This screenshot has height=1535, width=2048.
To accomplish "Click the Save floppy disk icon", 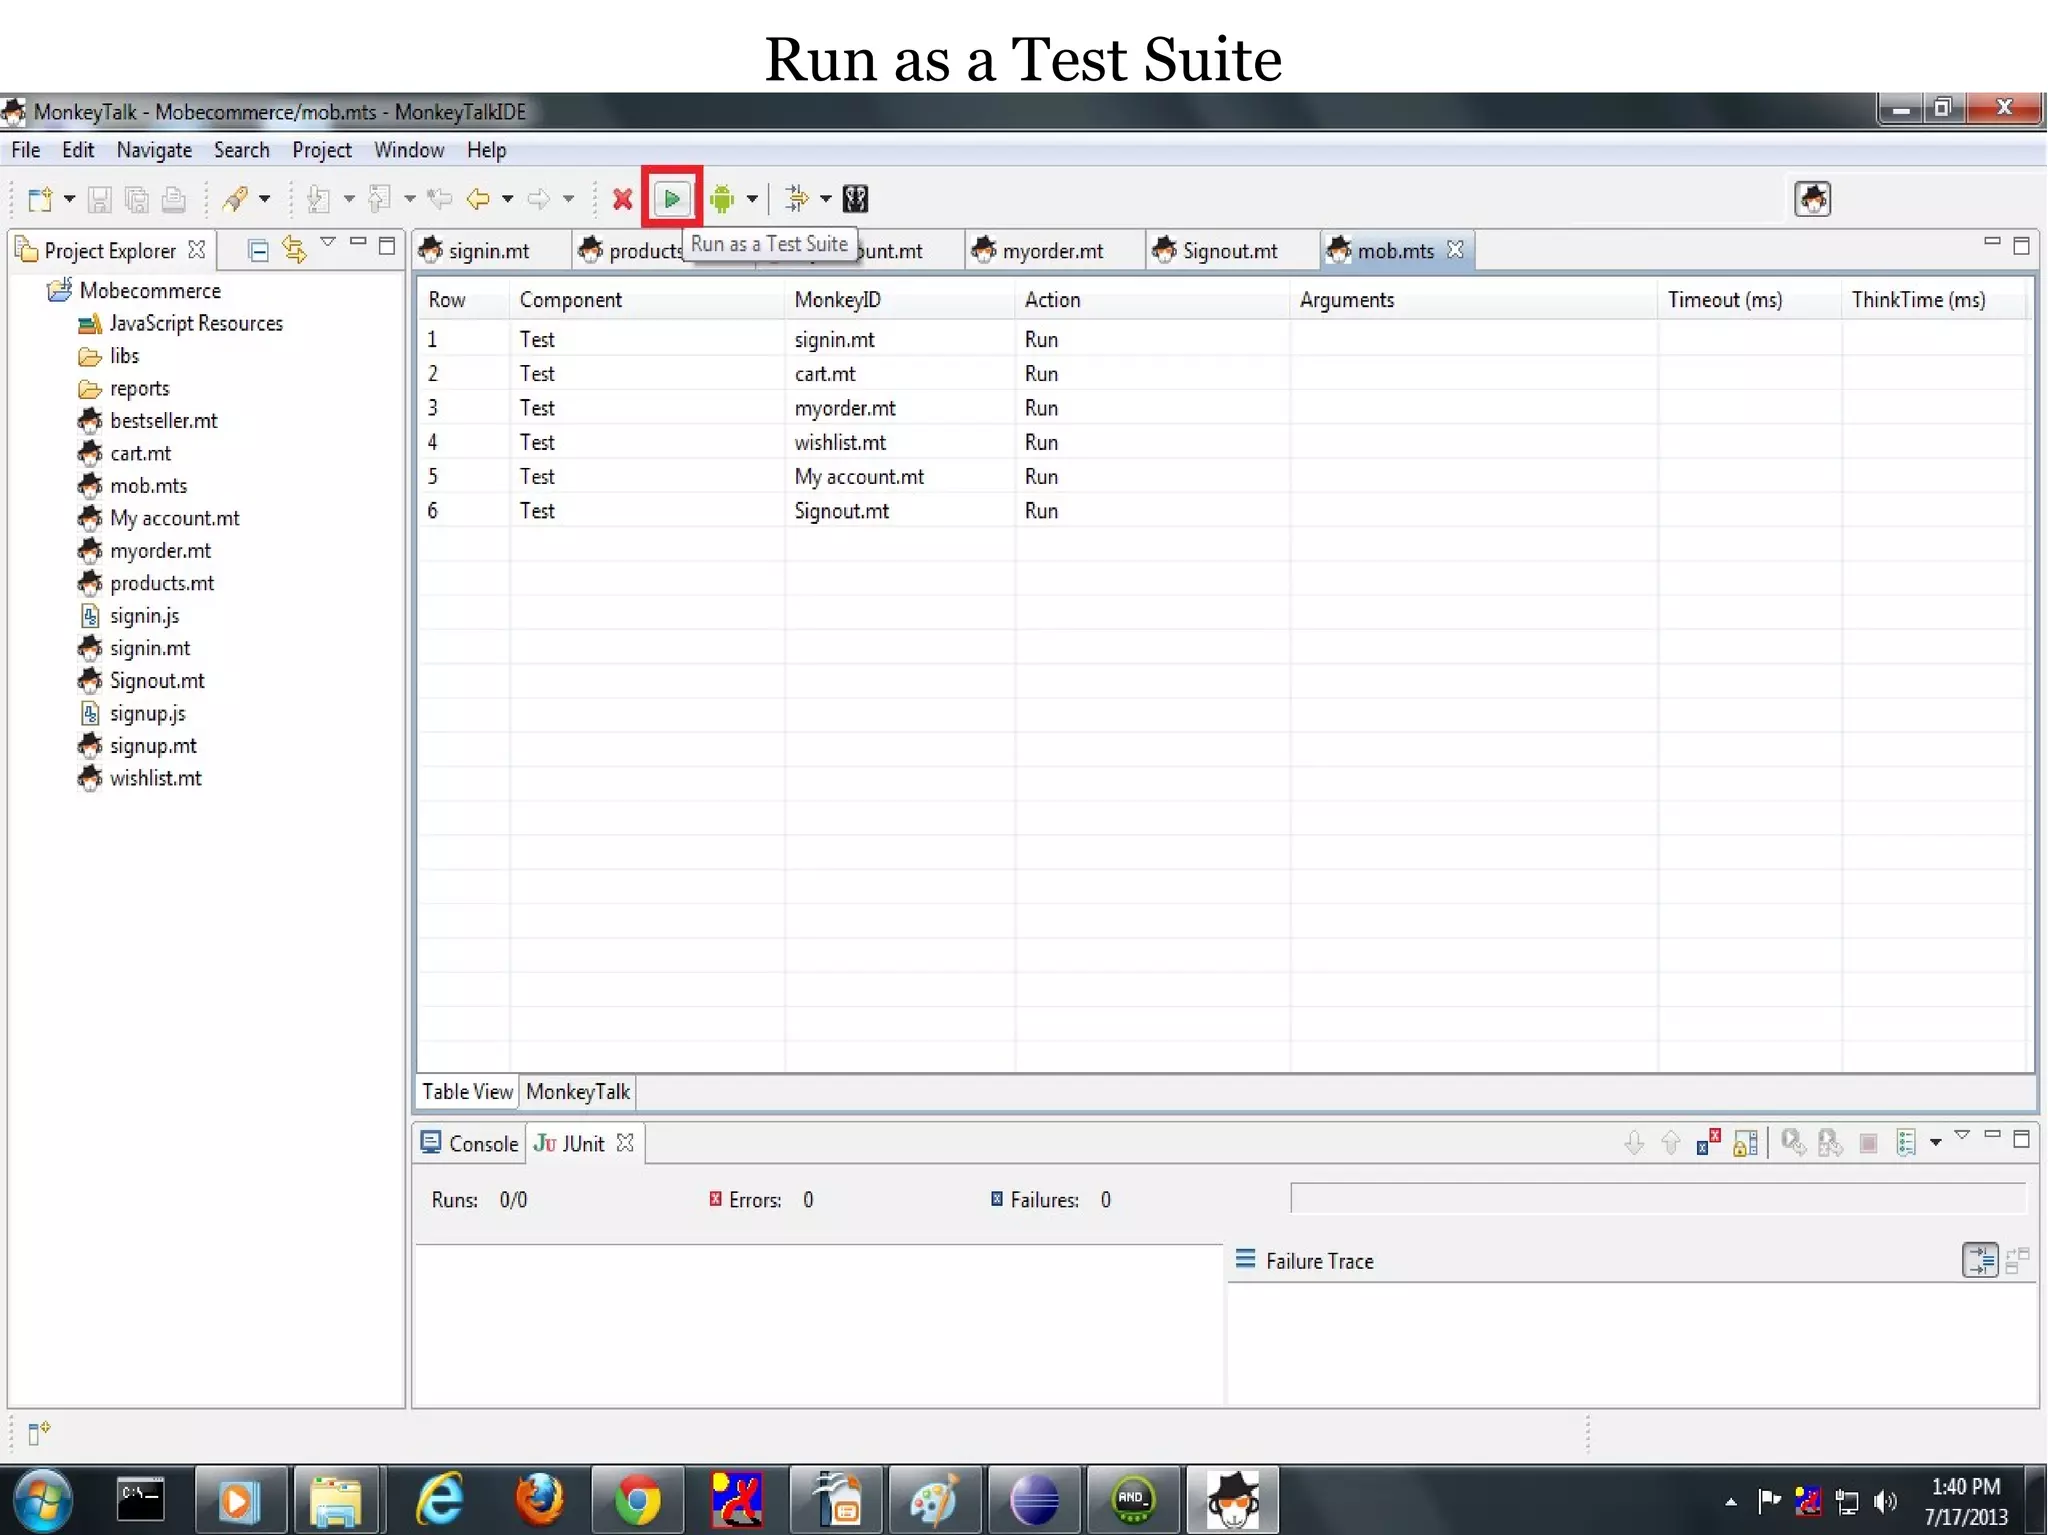I will point(99,199).
